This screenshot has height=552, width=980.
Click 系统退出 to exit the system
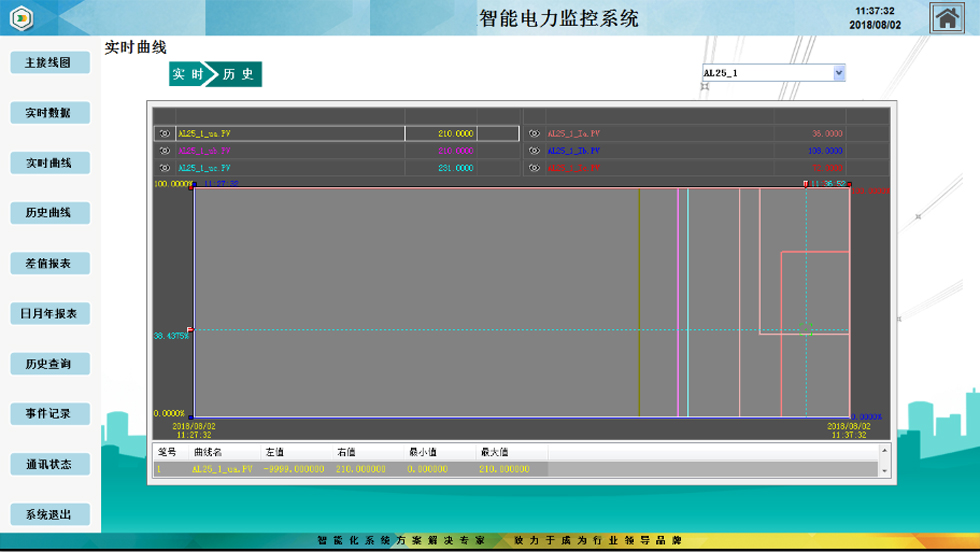pos(49,515)
